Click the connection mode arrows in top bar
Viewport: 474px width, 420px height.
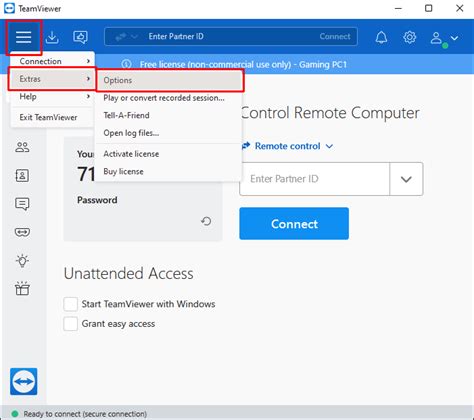(121, 37)
